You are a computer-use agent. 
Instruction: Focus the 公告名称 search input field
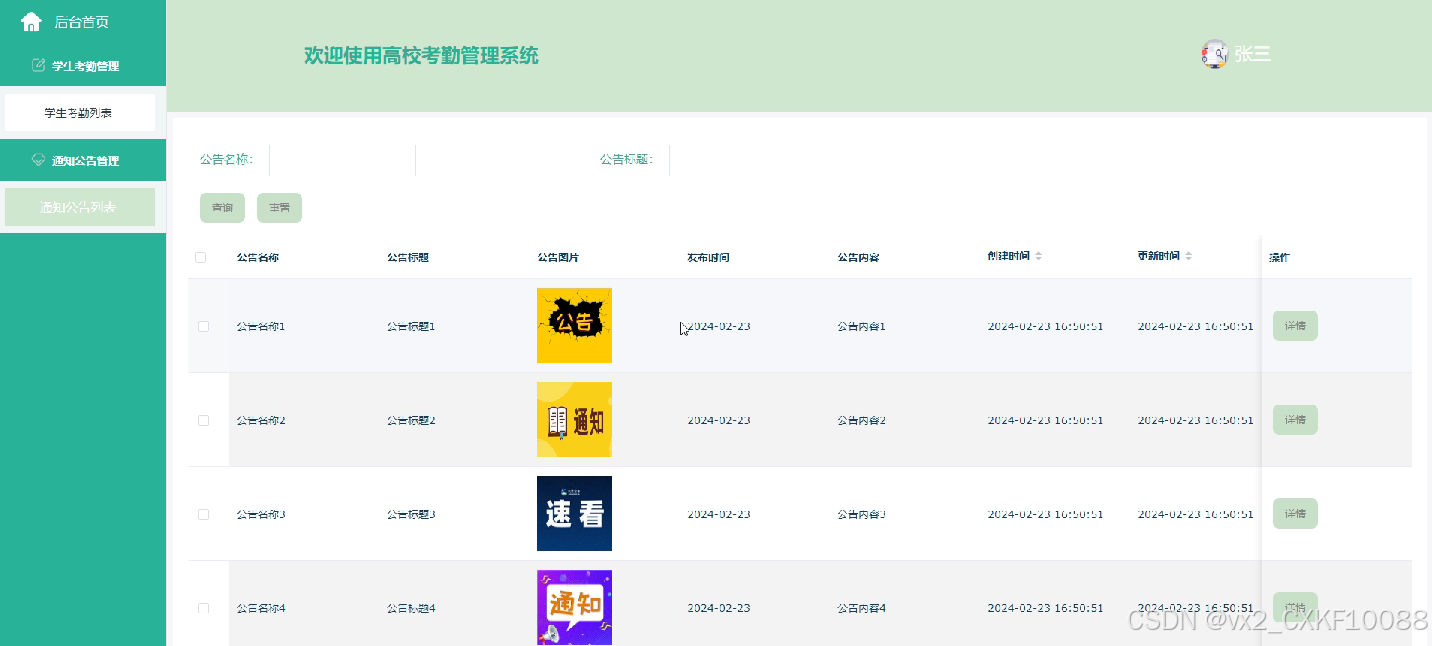tap(342, 160)
